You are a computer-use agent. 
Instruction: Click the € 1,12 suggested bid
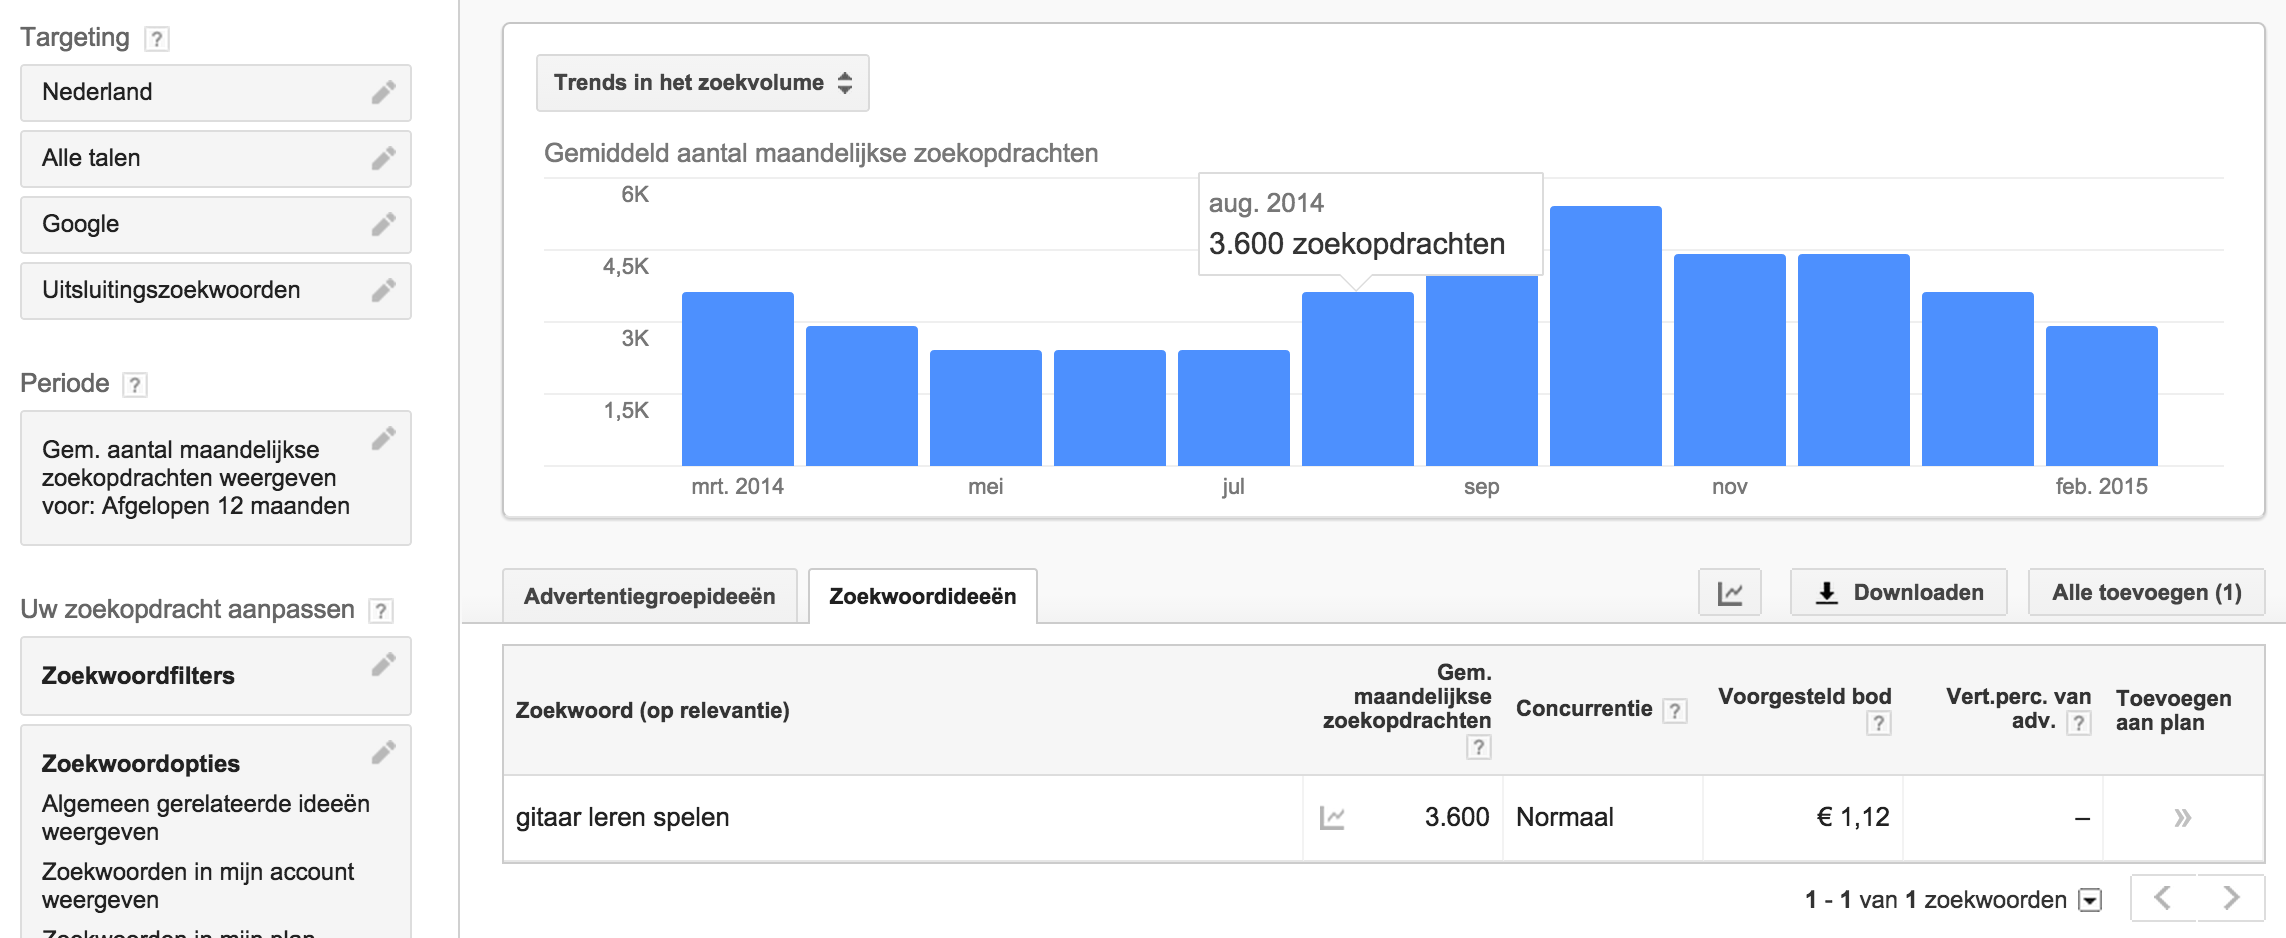(1853, 818)
